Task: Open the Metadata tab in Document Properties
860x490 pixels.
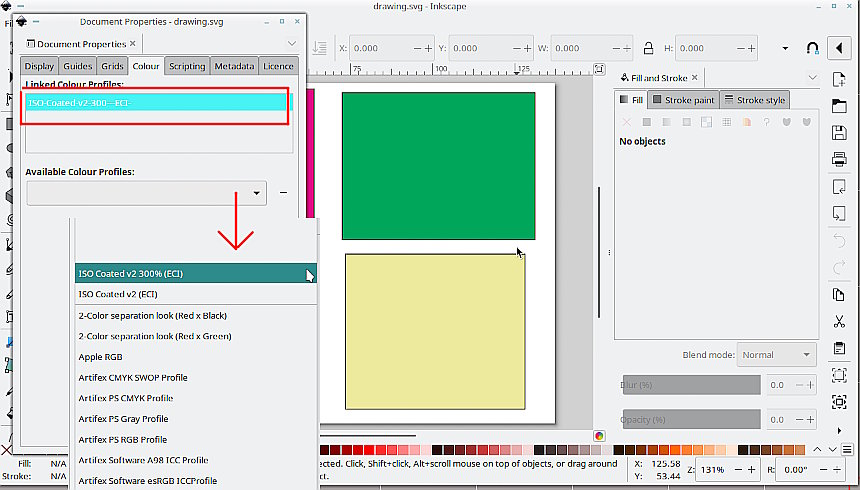Action: [234, 66]
